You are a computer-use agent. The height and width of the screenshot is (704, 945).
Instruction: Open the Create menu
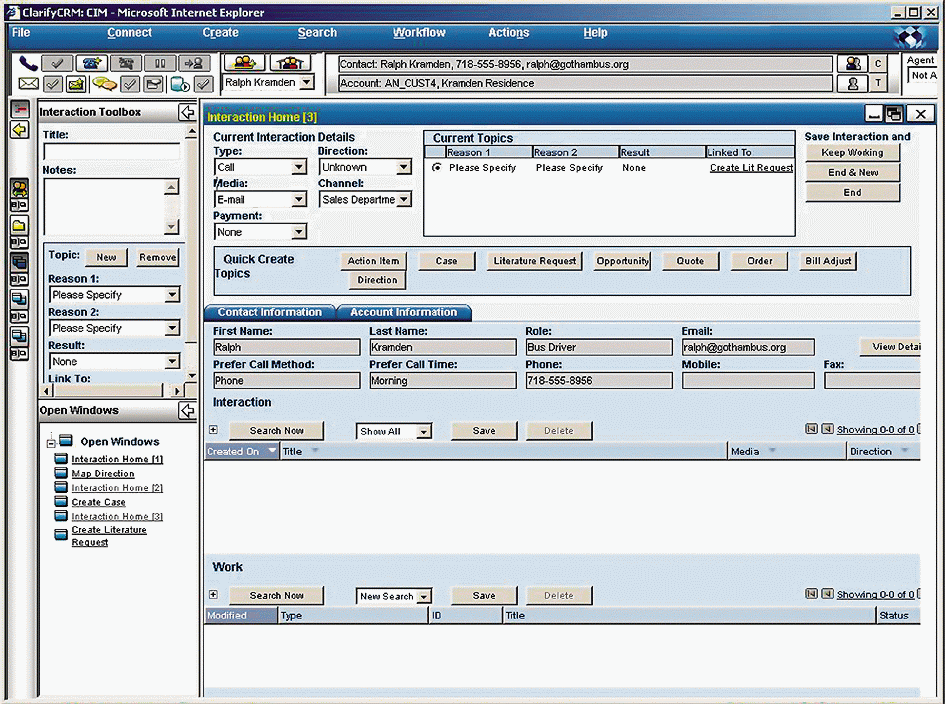[221, 33]
